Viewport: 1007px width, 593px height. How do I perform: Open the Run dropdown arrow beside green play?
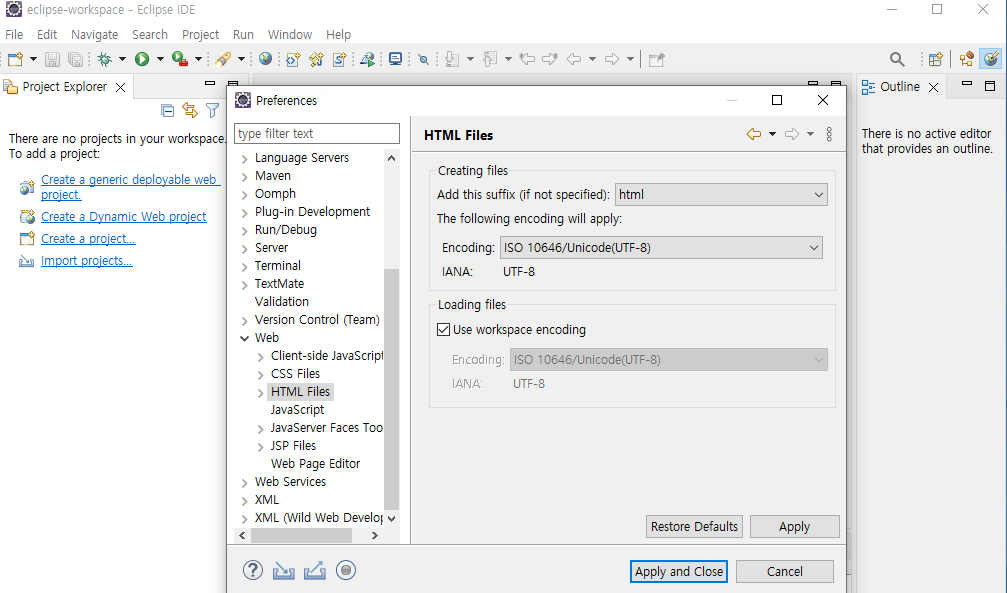point(160,59)
